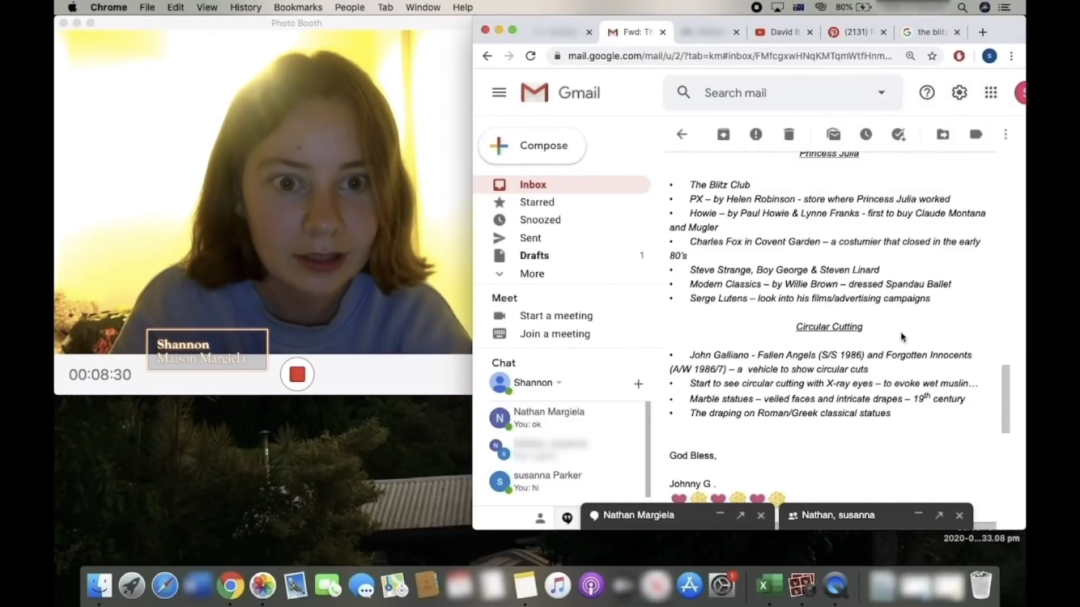1080x607 pixels.
Task: Open the History menu
Action: click(x=245, y=7)
